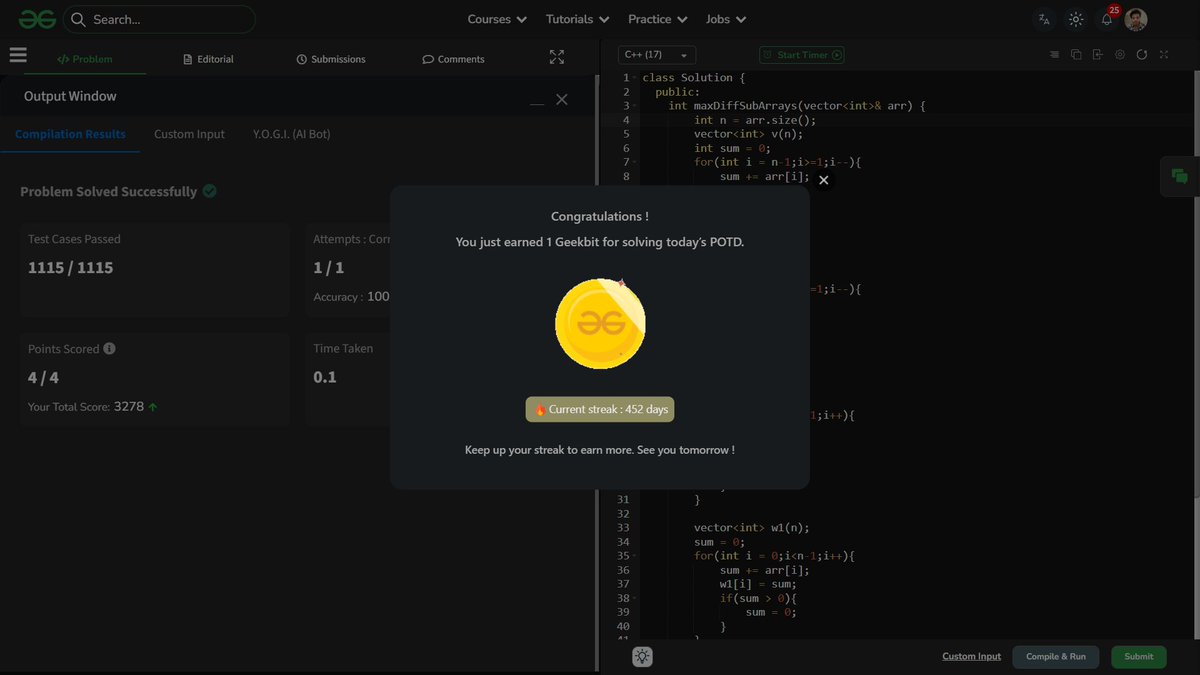Image resolution: width=1200 pixels, height=675 pixels.
Task: Collapse the code fold arrow at line 1
Action: pyautogui.click(x=635, y=78)
